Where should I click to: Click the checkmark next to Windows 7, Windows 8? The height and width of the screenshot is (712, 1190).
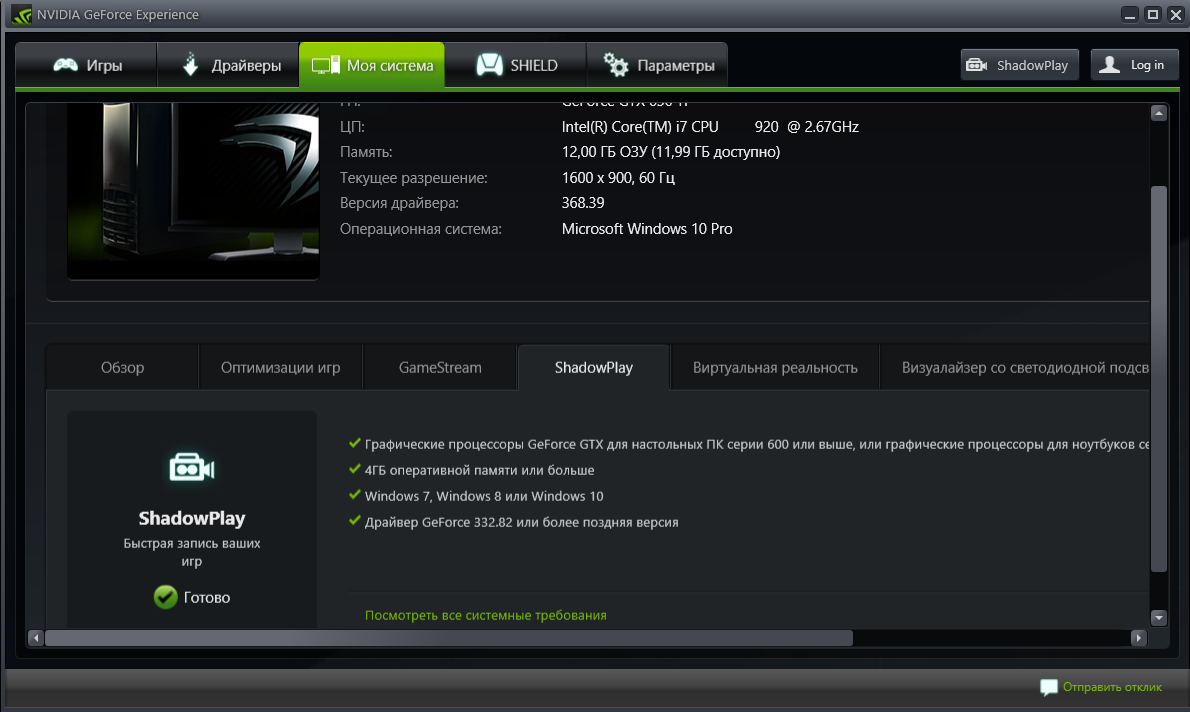[354, 495]
